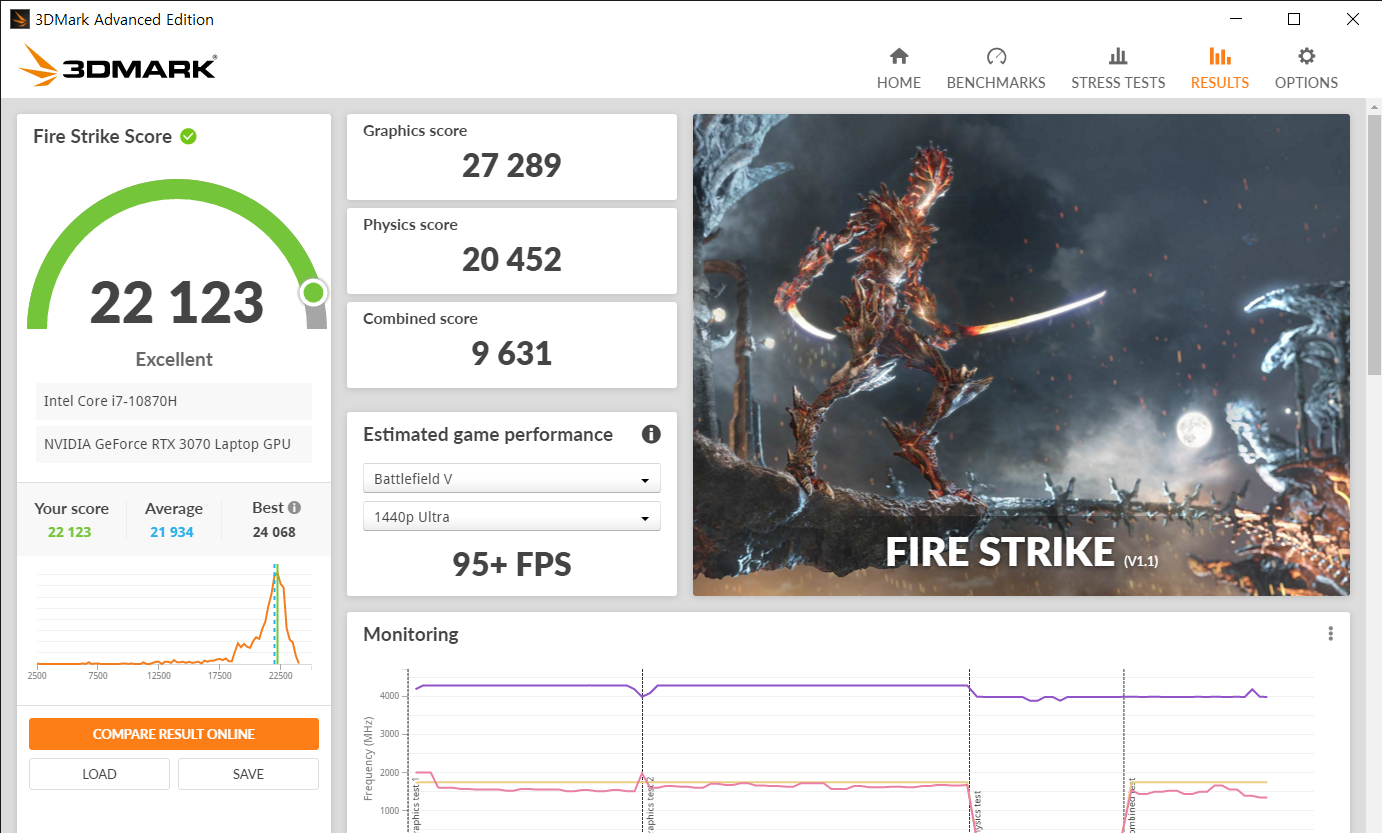Minimize the 3DMark window

click(x=1235, y=19)
